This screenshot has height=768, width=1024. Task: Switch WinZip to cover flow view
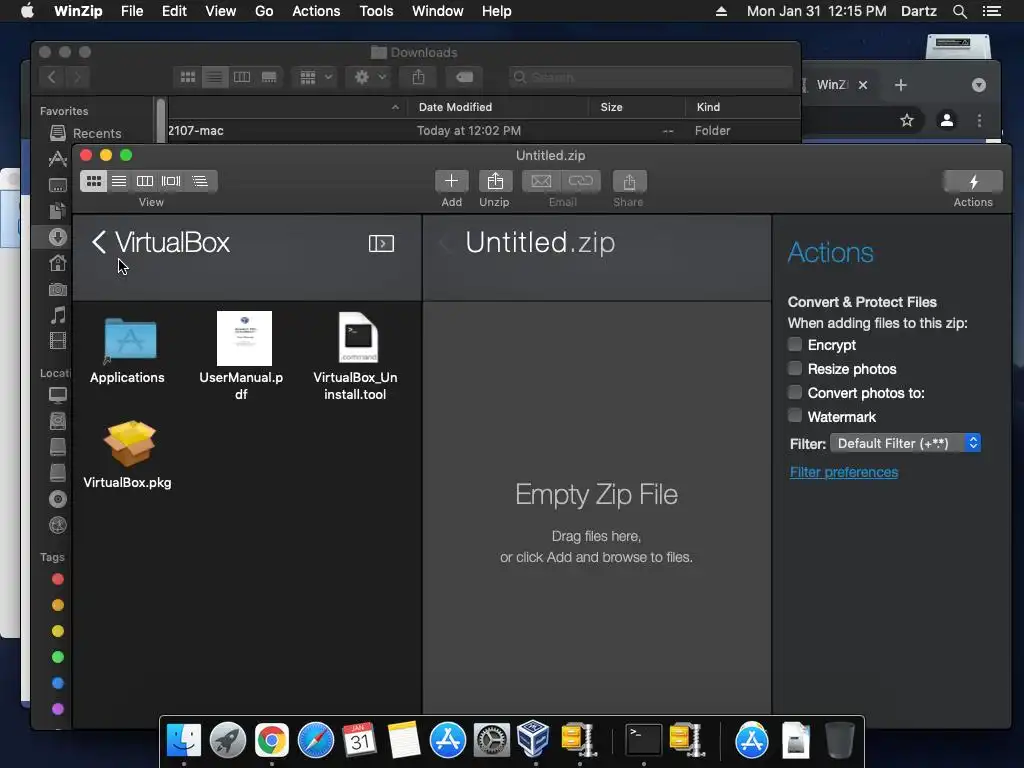(x=171, y=181)
